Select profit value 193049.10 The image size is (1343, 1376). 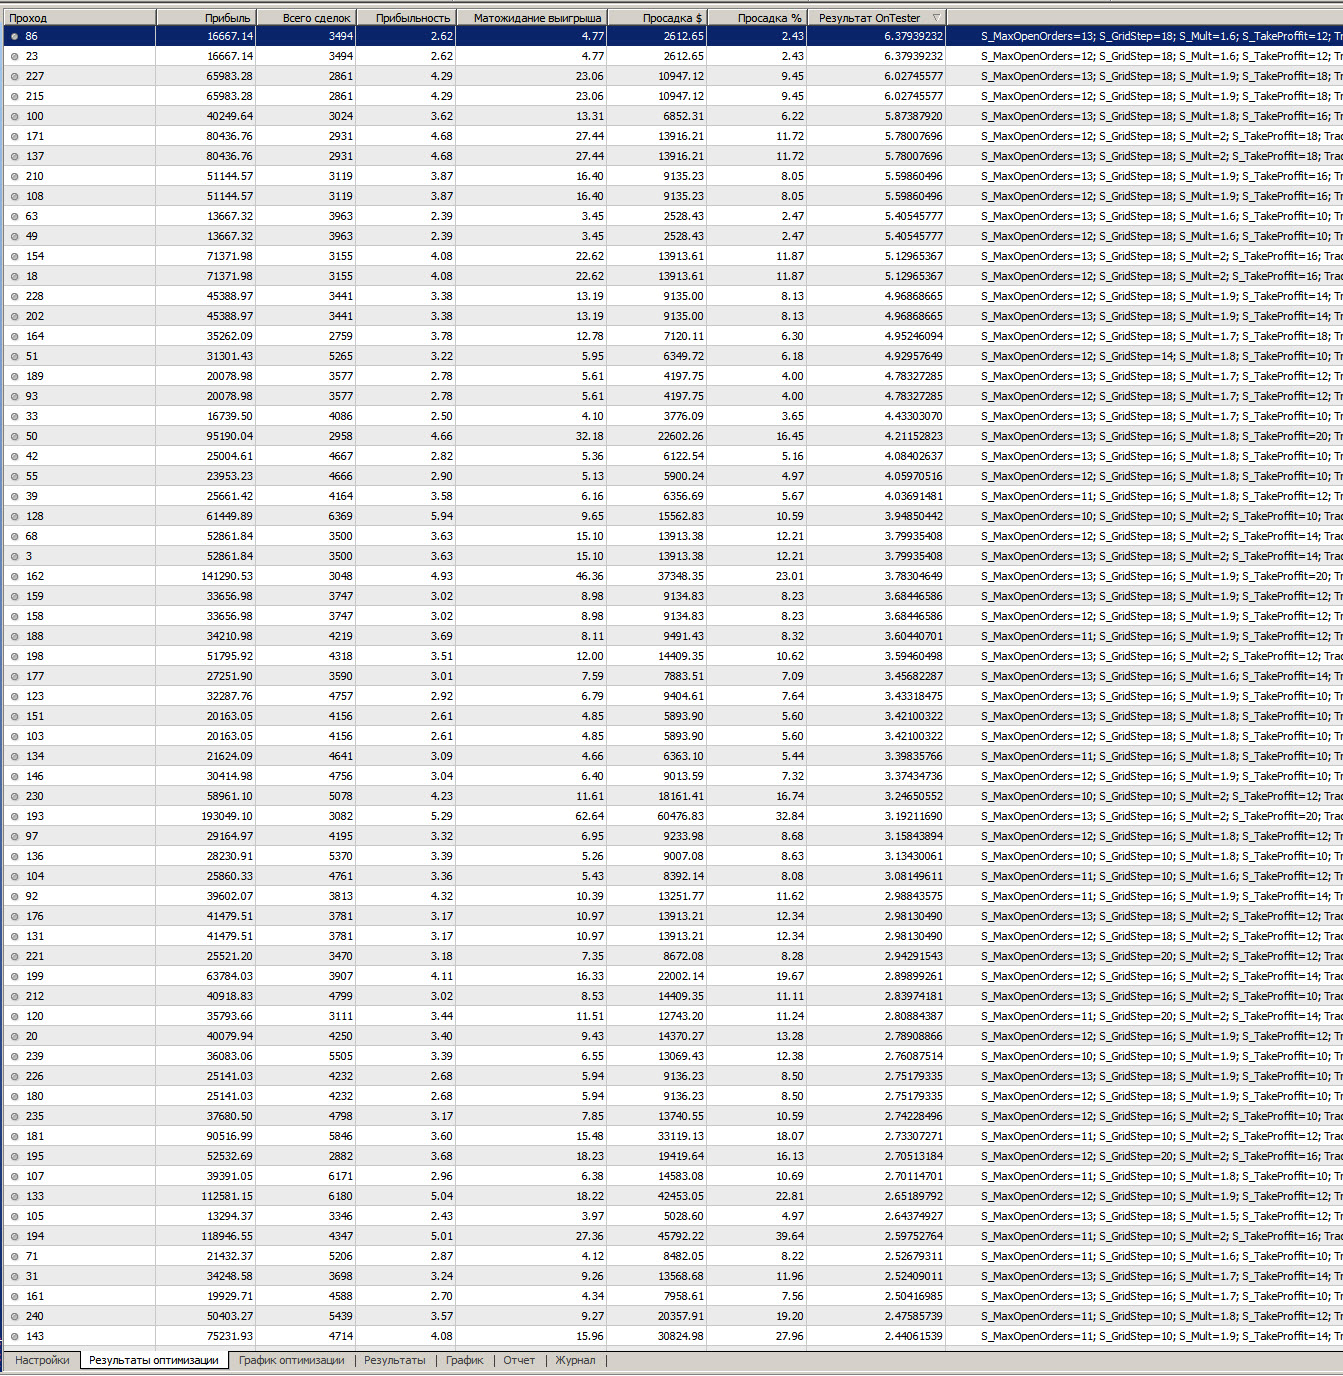click(x=227, y=816)
